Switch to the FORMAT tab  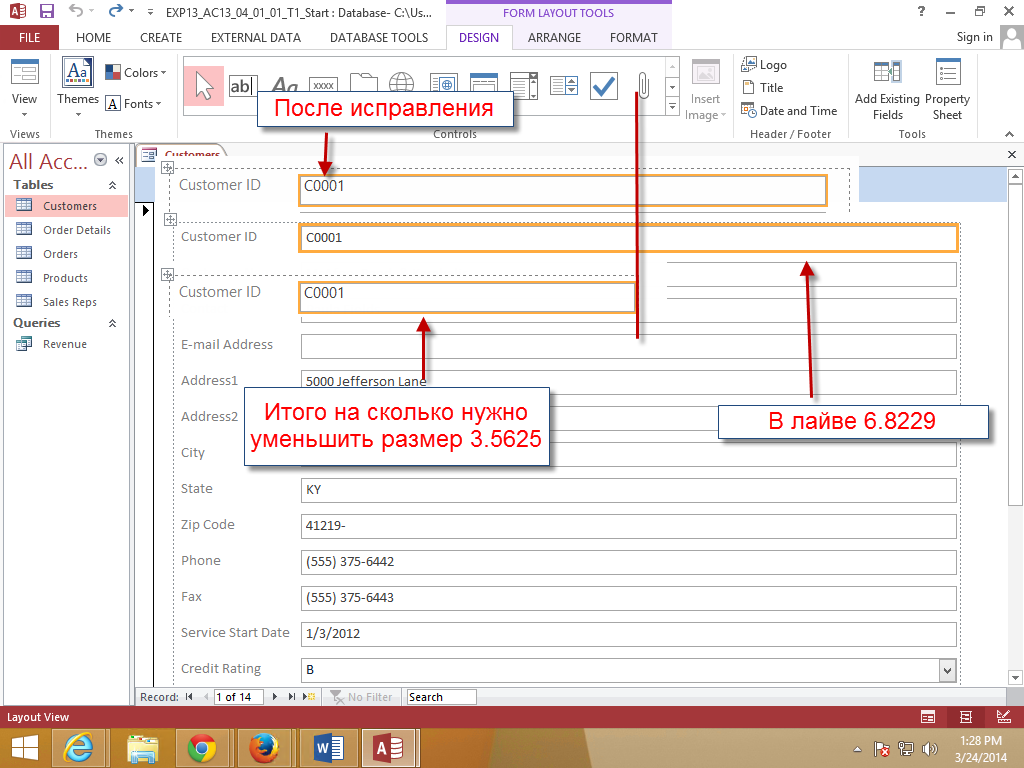coord(633,37)
